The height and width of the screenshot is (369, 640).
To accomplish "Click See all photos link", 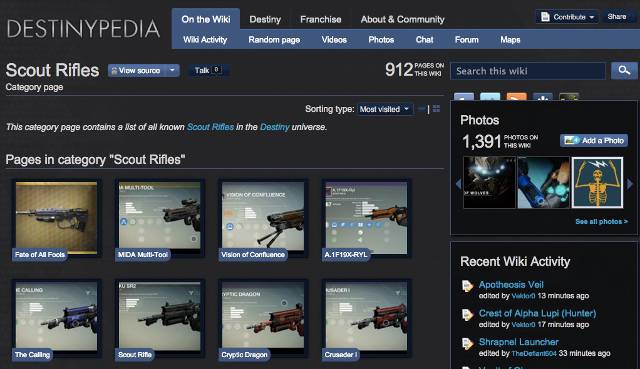I will click(x=601, y=221).
